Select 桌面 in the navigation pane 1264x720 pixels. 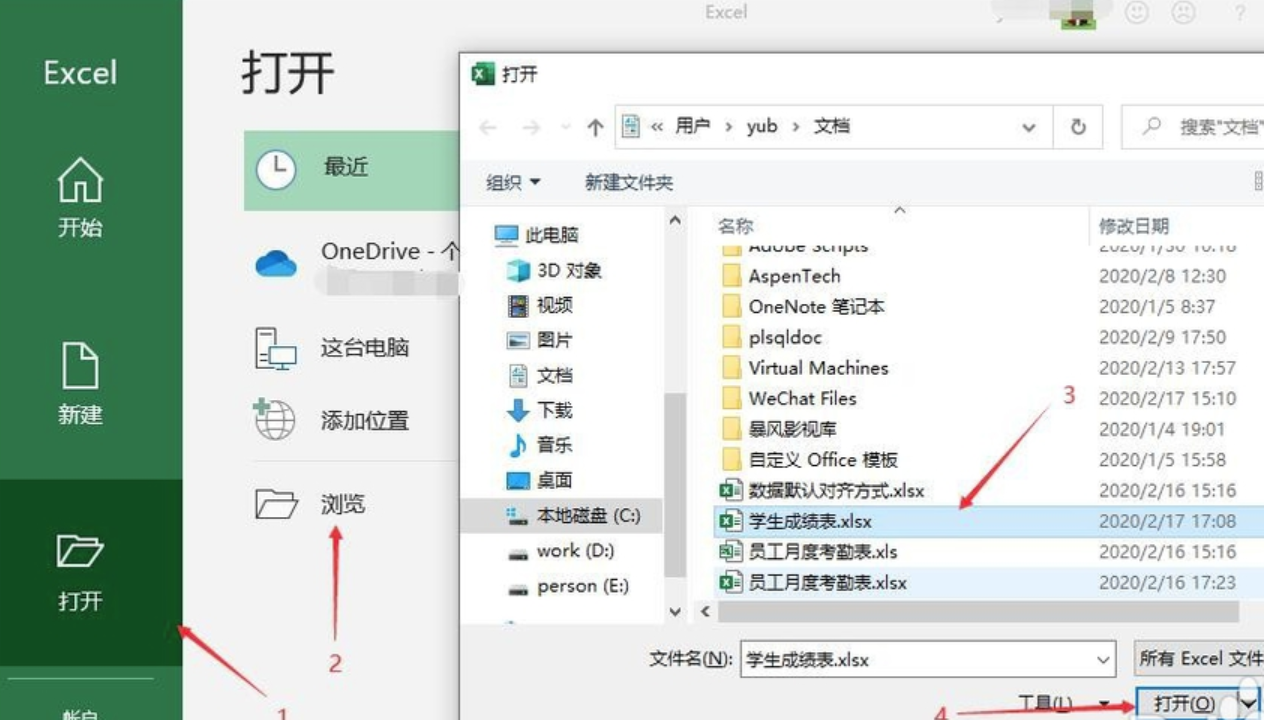[x=540, y=480]
